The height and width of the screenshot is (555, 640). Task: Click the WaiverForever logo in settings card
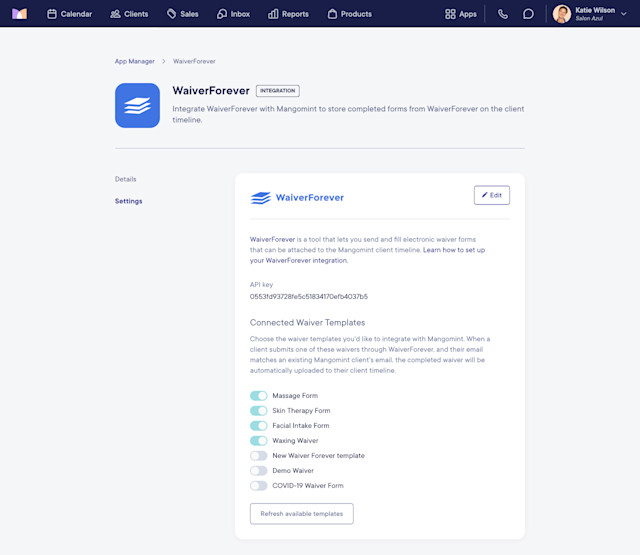[297, 198]
